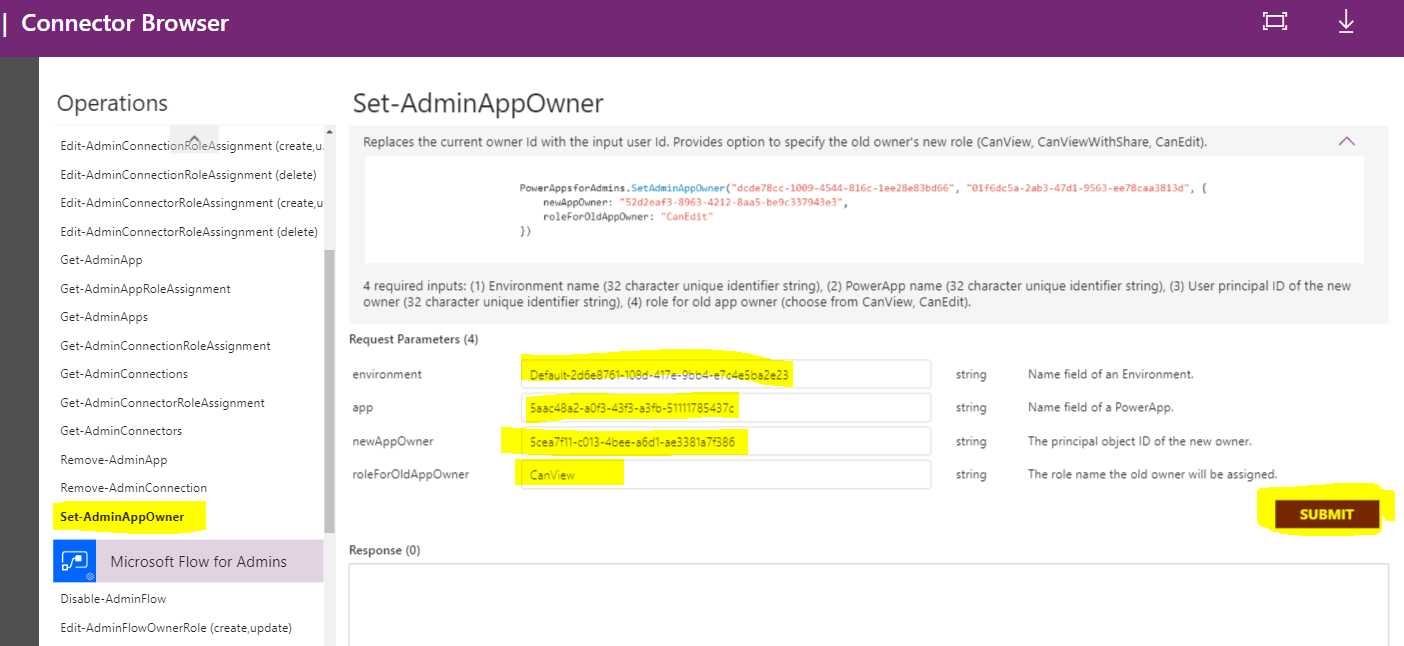The height and width of the screenshot is (646, 1404).
Task: Select Set-AdminAppOwner operation
Action: [122, 517]
